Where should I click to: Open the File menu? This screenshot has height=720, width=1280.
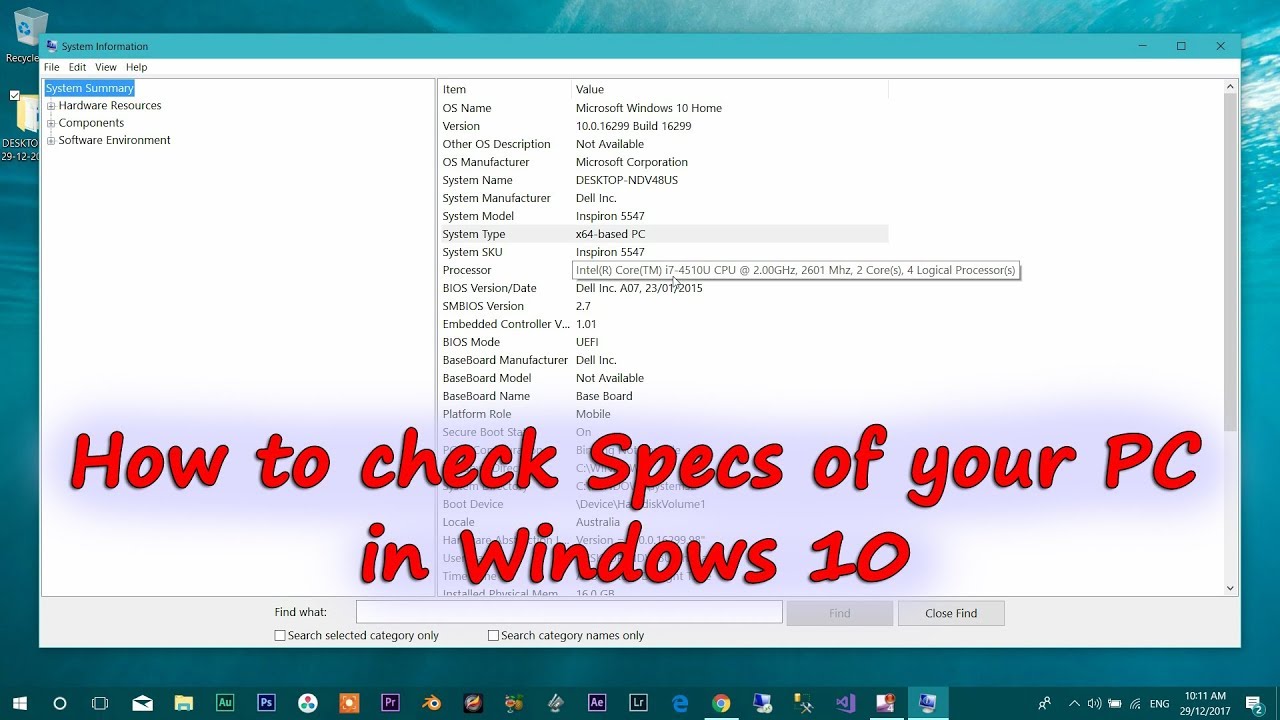(51, 67)
